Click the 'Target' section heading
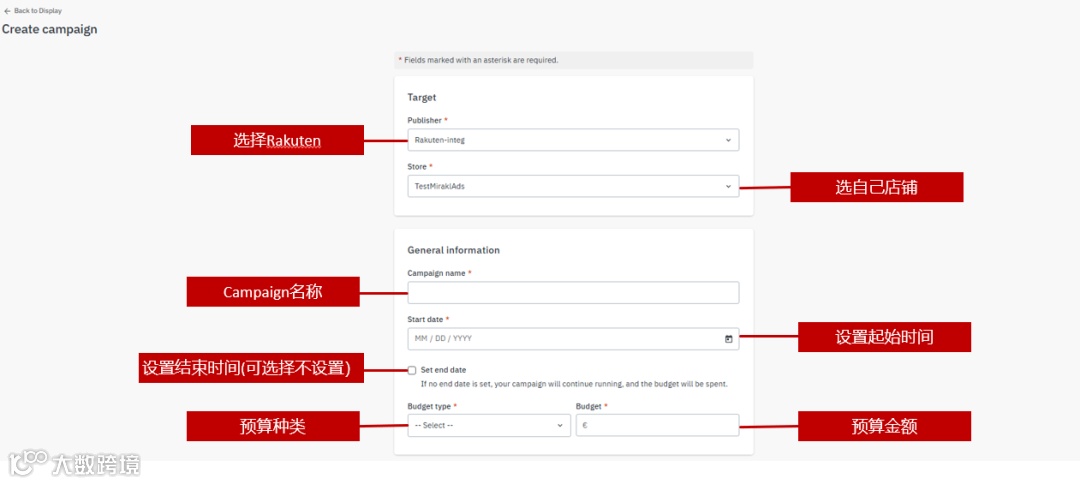Image resolution: width=1080 pixels, height=484 pixels. pyautogui.click(x=422, y=98)
